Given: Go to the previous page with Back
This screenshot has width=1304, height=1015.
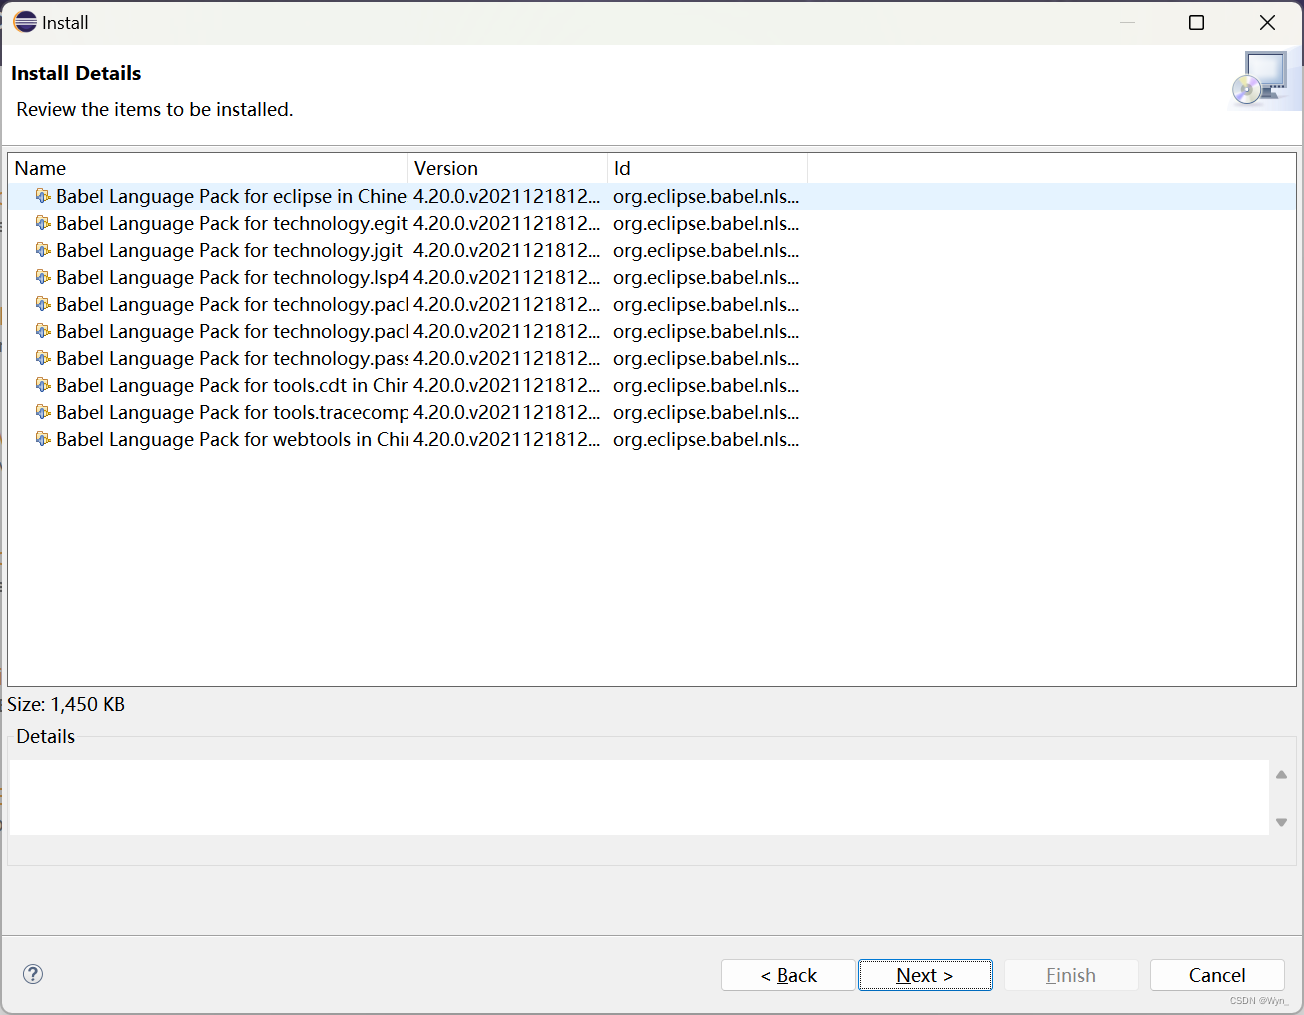Looking at the screenshot, I should [x=788, y=975].
